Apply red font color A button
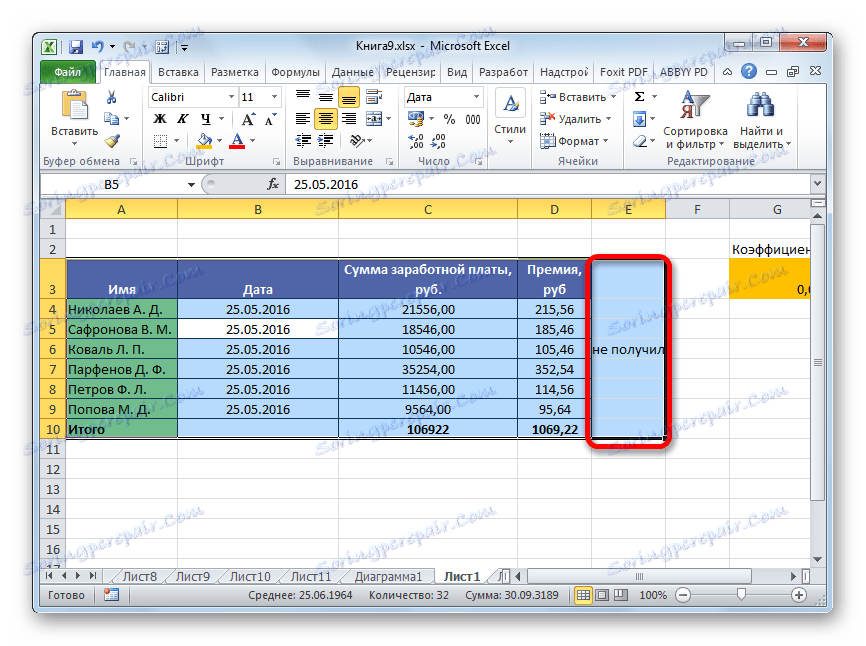Screen dimensions: 866x646 pyautogui.click(x=237, y=141)
